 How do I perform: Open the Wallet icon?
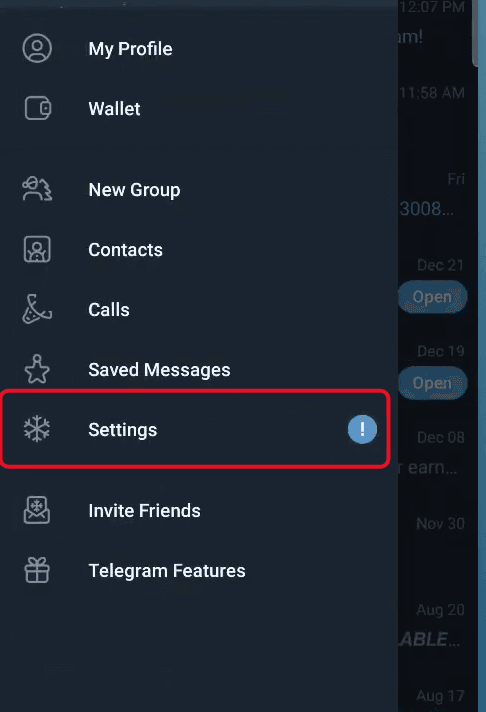(38, 108)
